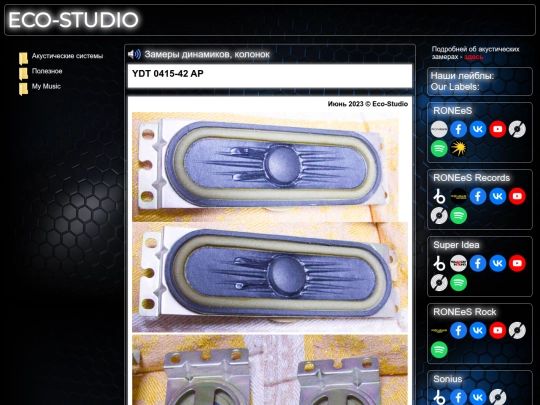Screen dimensions: 540x405
Task: Open Super Idea disc music icon
Action: click(x=439, y=283)
